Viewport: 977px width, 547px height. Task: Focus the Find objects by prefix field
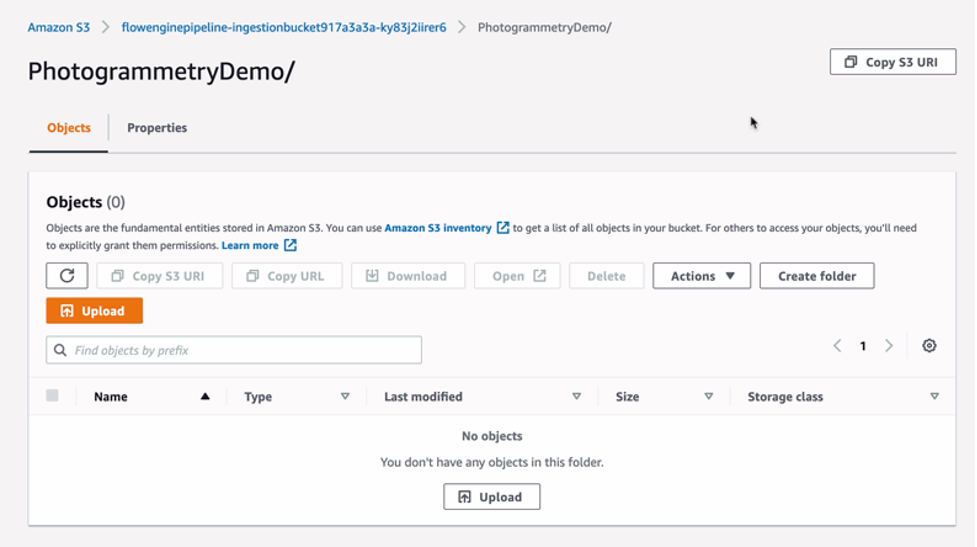(x=234, y=350)
